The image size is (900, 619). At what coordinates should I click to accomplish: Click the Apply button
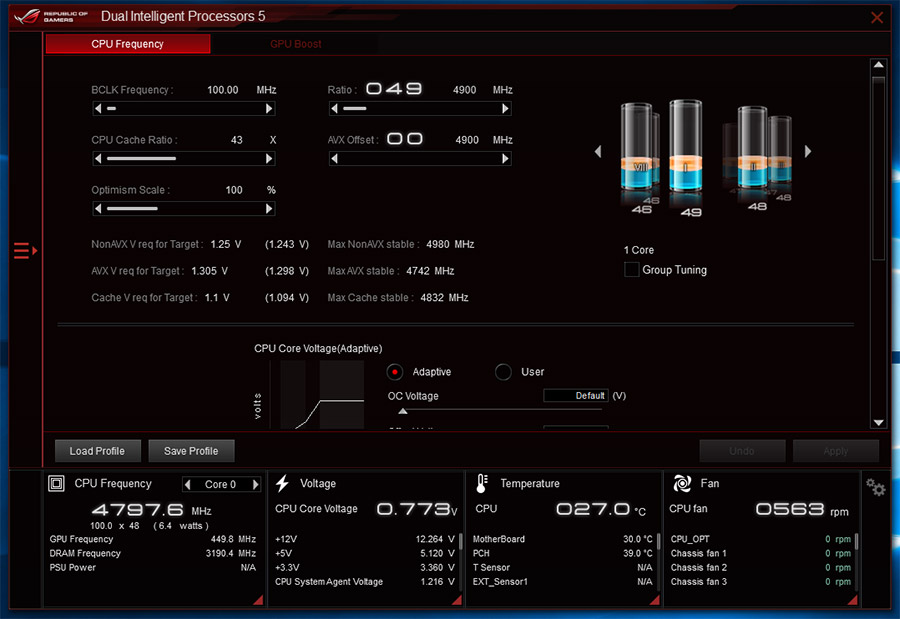pos(836,451)
